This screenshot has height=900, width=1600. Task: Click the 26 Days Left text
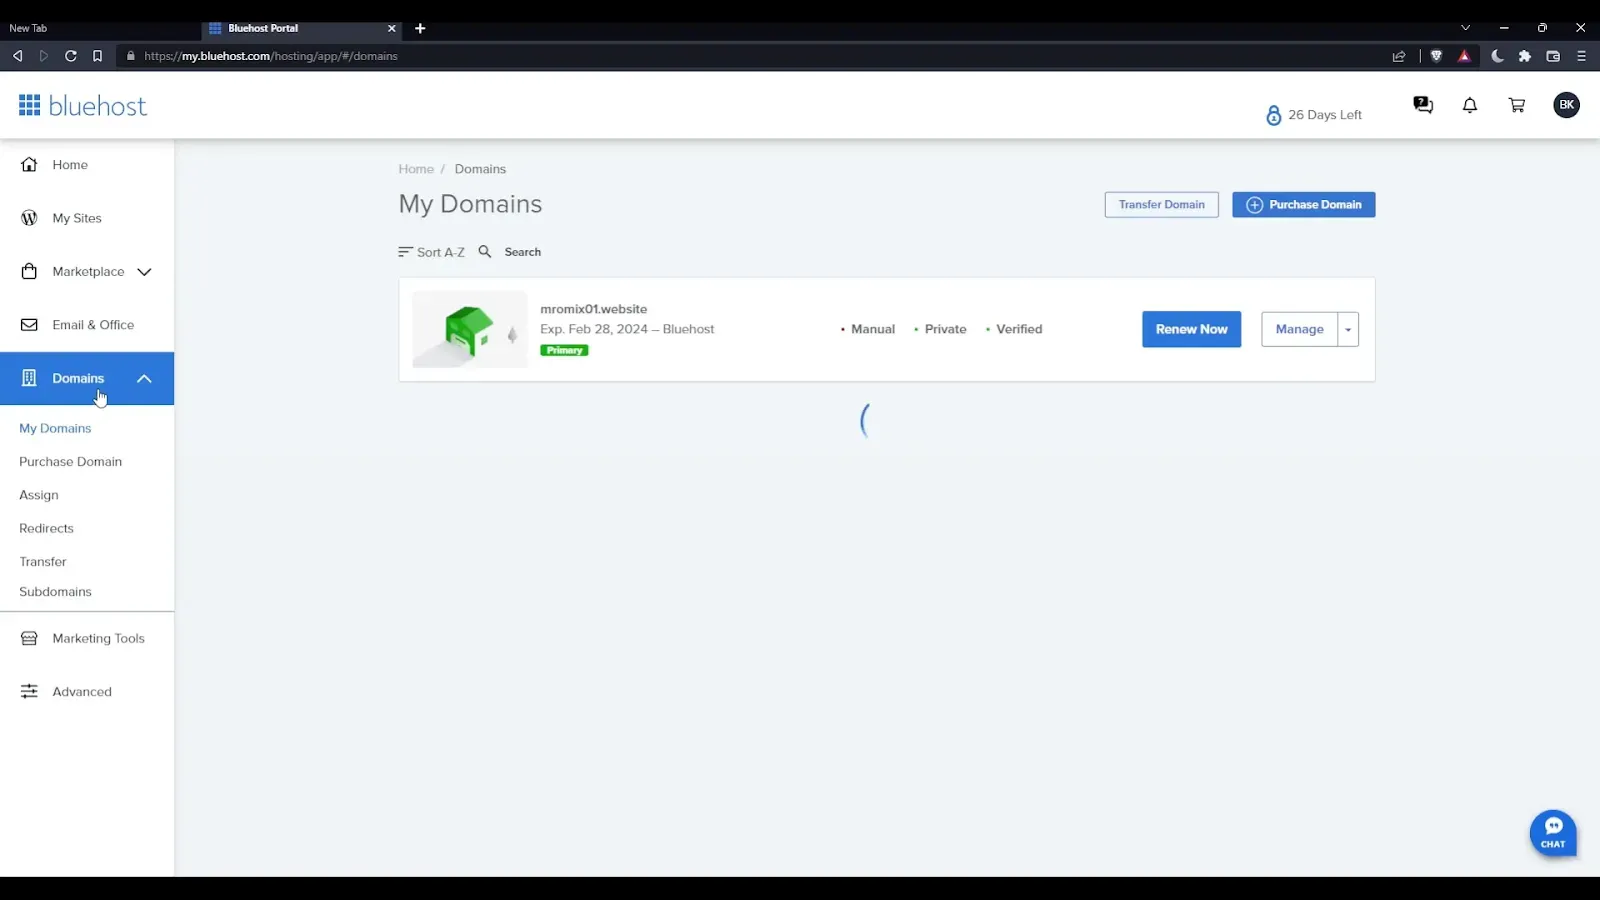(x=1325, y=115)
